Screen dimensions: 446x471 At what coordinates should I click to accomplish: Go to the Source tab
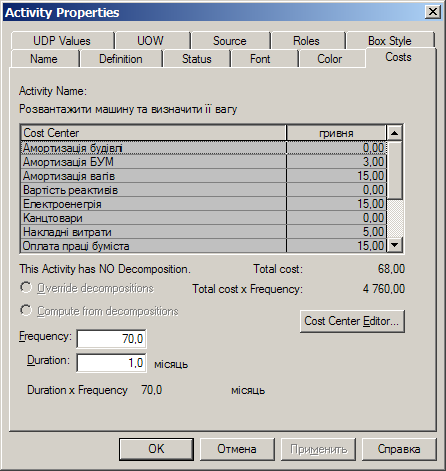pos(230,41)
